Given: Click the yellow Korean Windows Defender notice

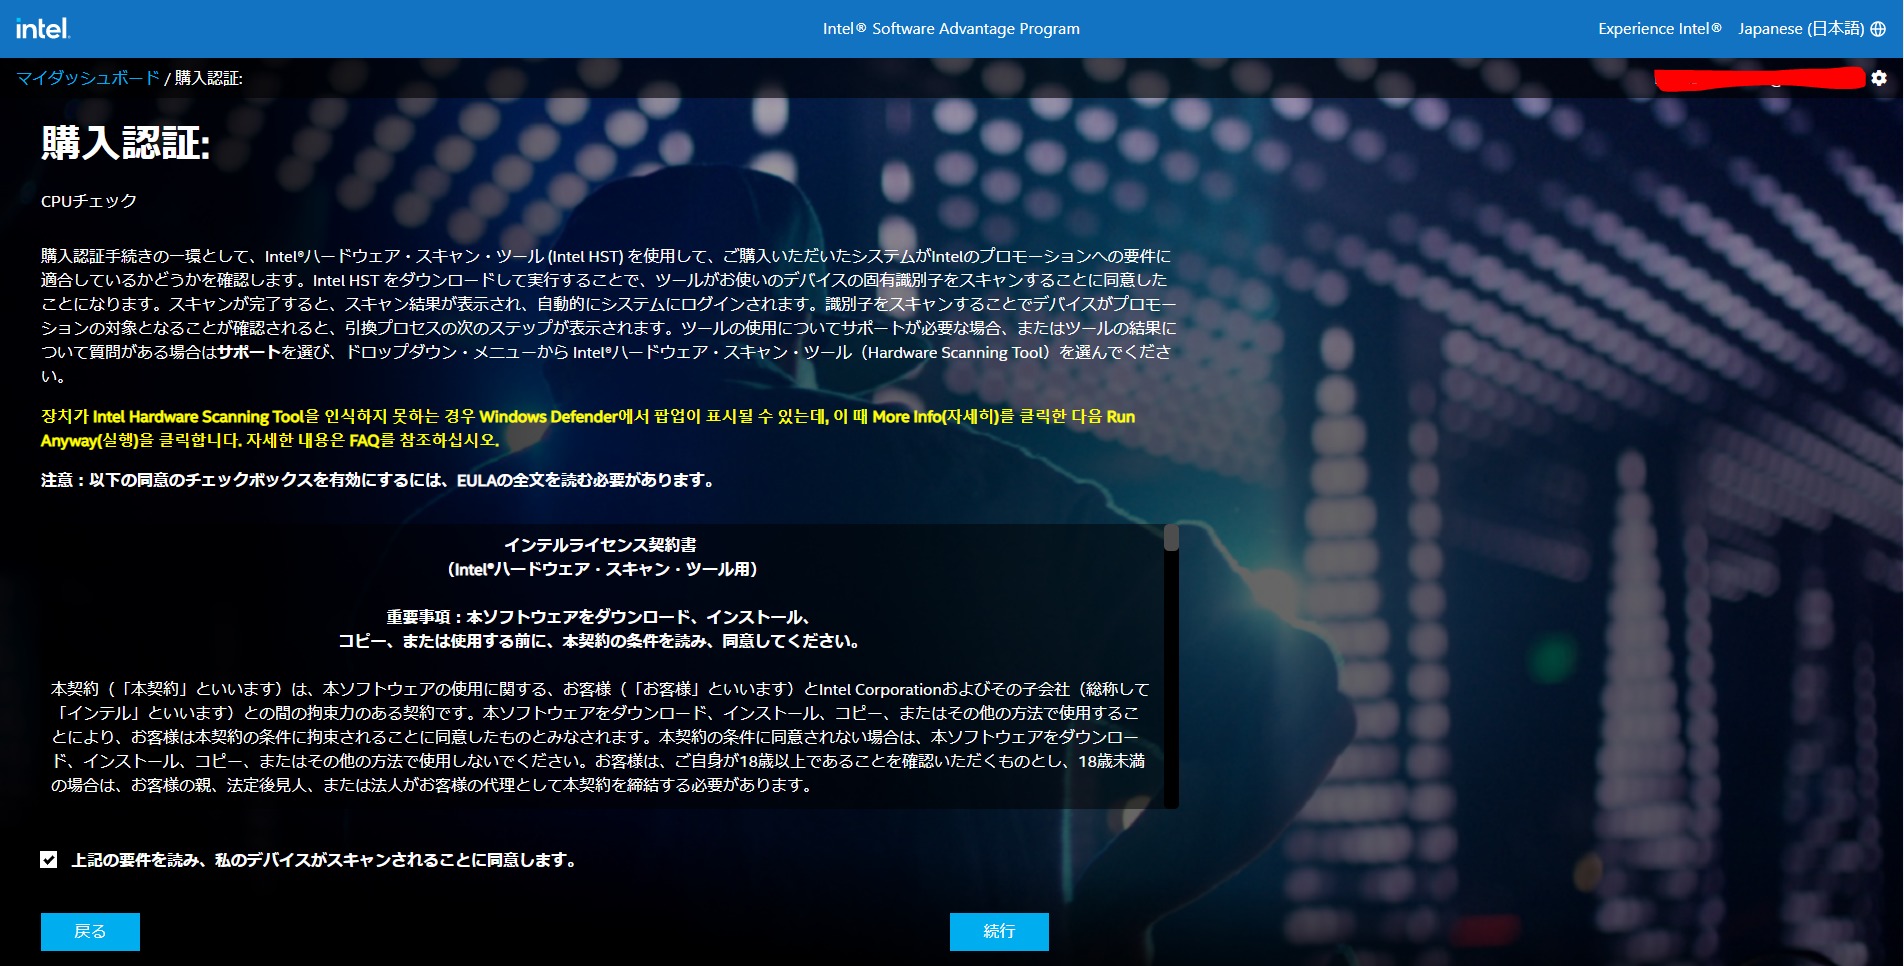Looking at the screenshot, I should pos(588,428).
